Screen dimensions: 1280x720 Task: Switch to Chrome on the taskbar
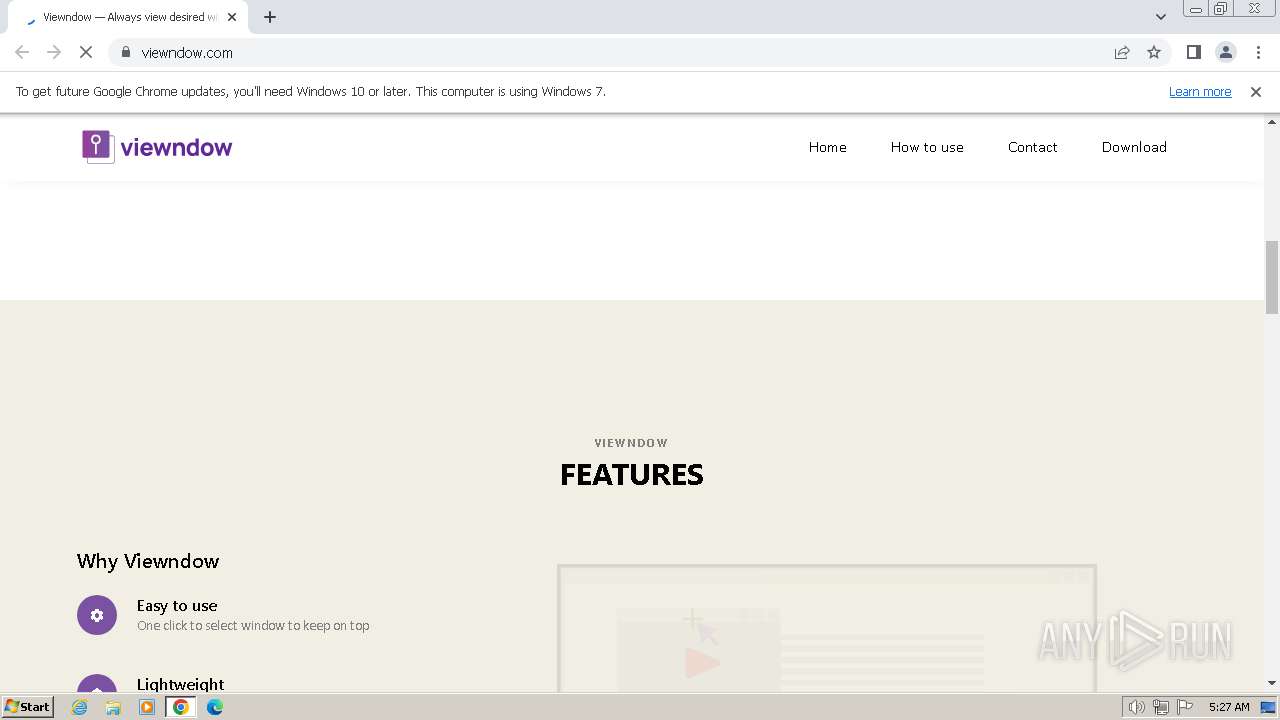[181, 707]
